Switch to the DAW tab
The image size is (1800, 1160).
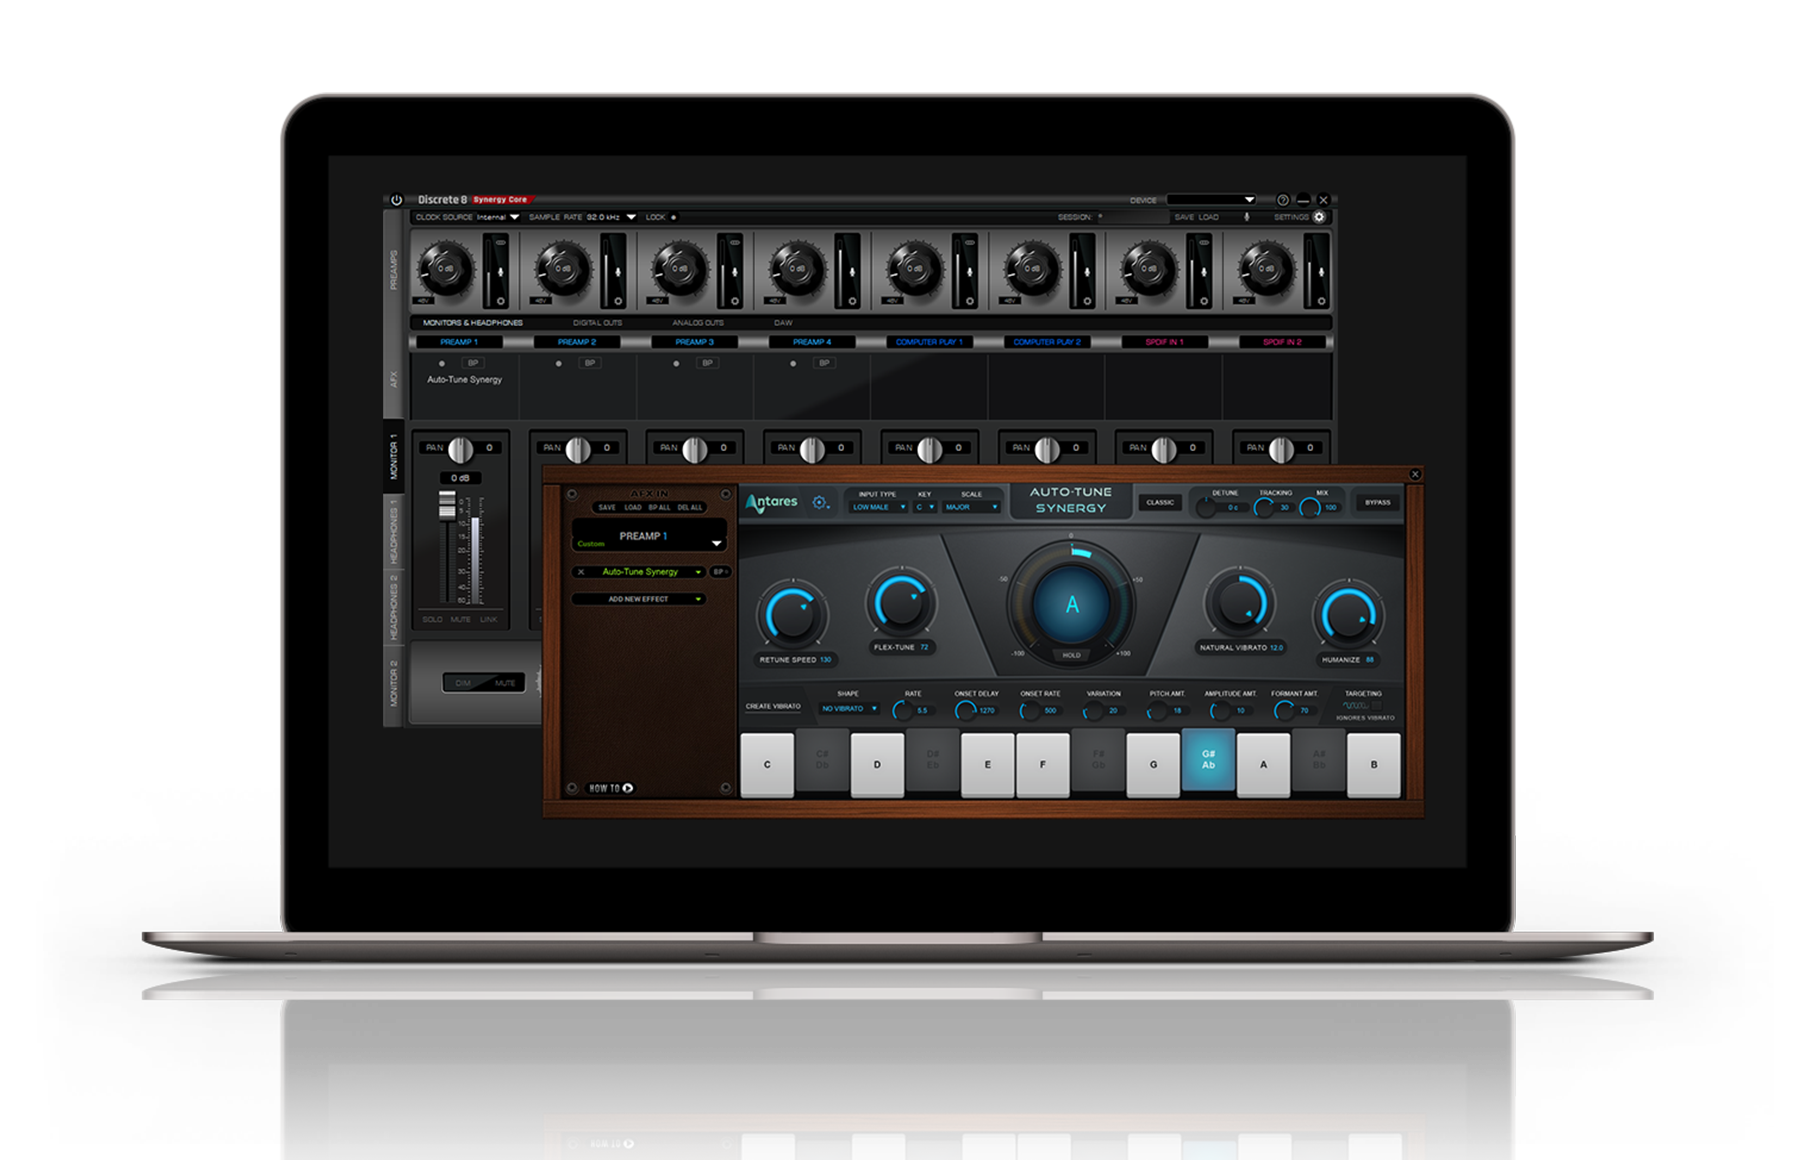783,323
